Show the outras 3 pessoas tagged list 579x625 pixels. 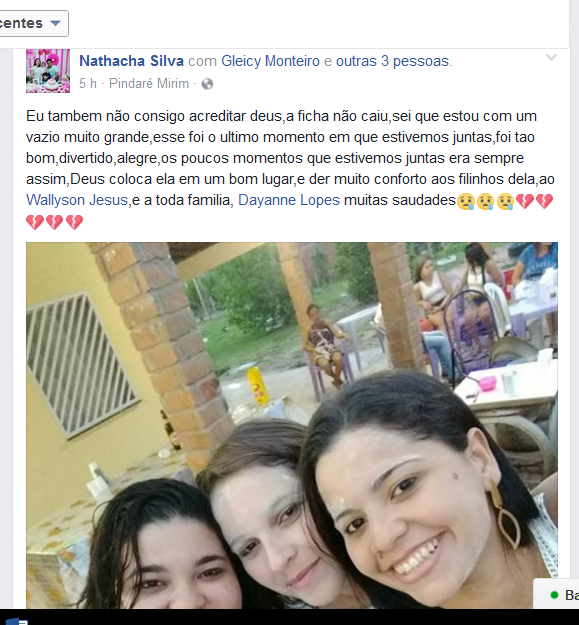[393, 61]
